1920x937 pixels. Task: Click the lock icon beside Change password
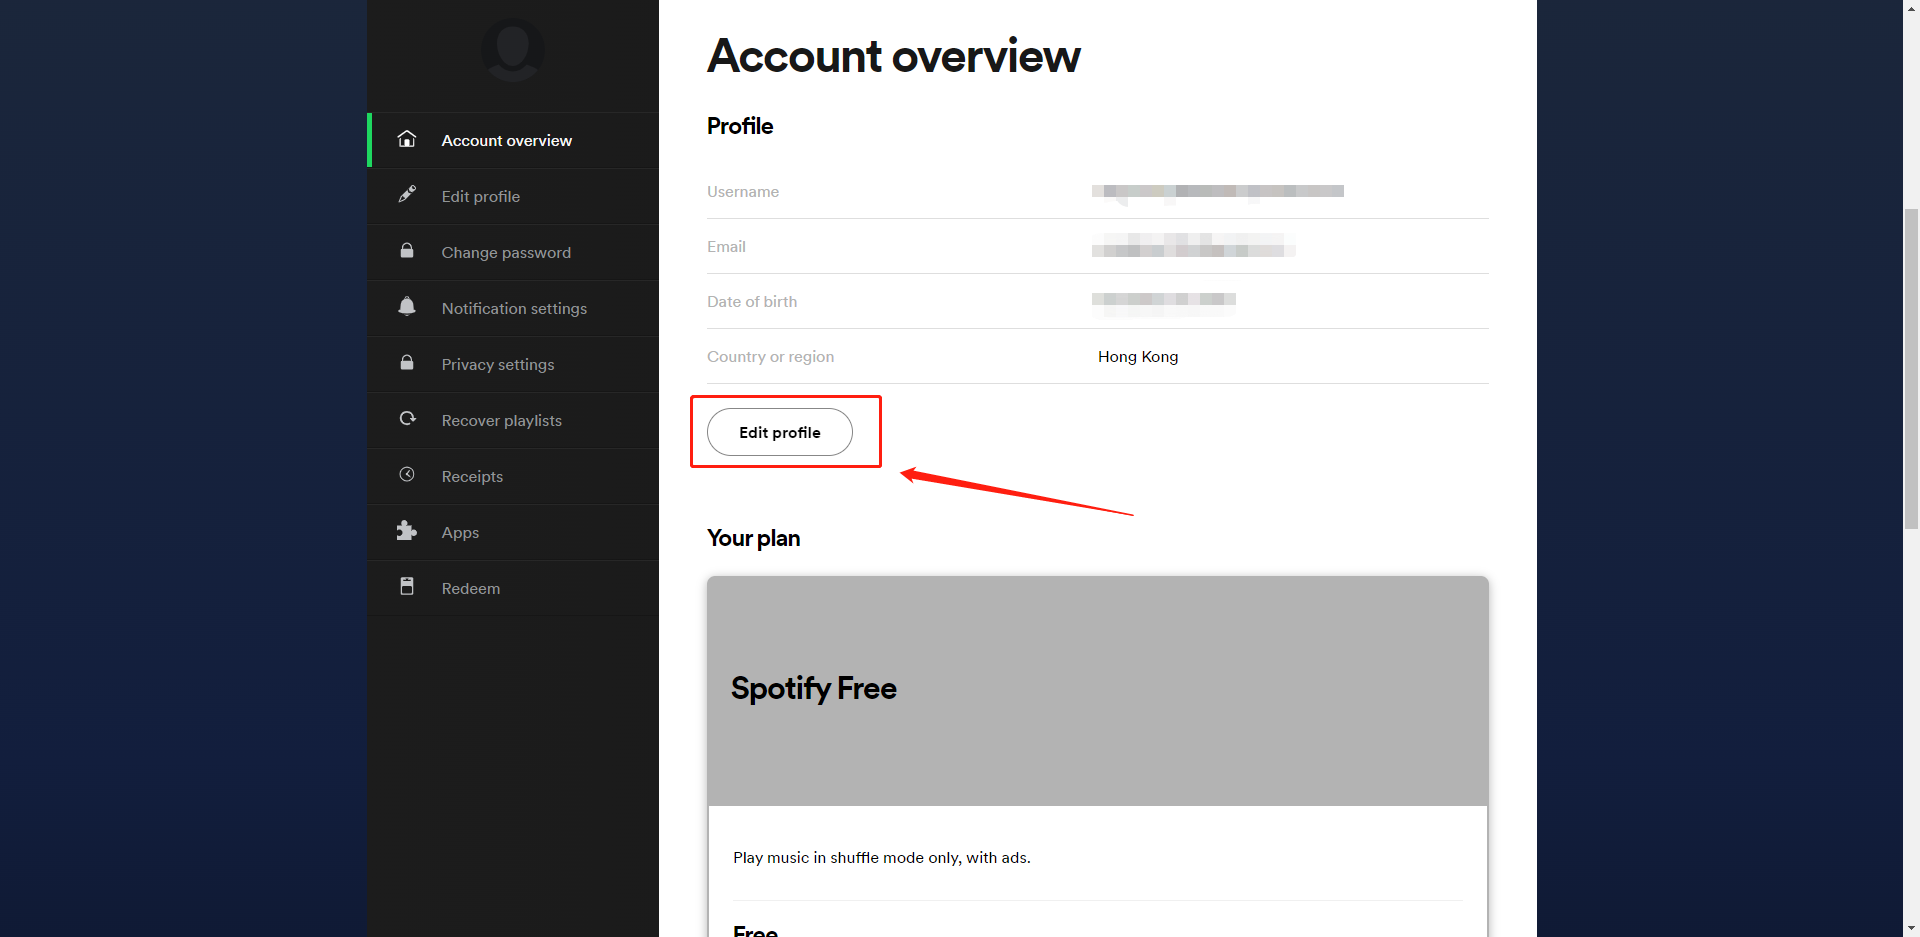pos(407,250)
